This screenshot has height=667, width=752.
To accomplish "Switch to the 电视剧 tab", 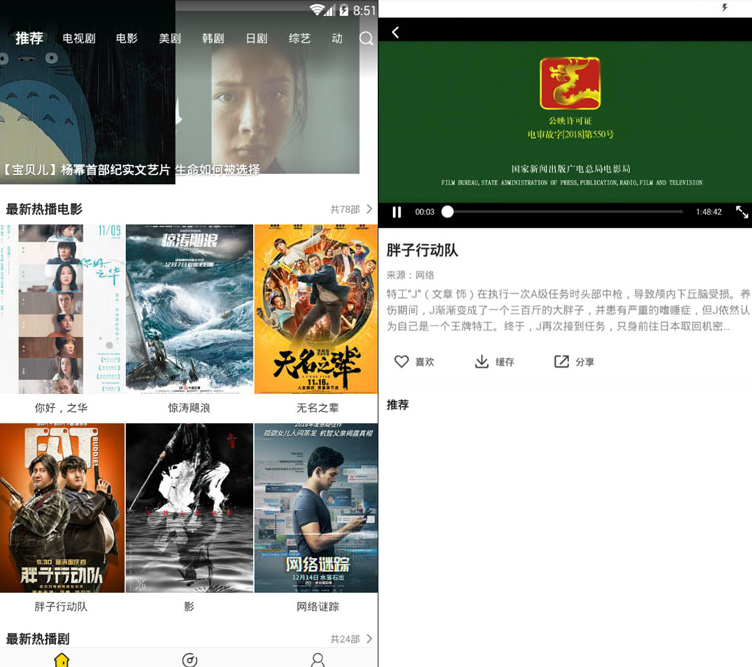I will (x=79, y=38).
